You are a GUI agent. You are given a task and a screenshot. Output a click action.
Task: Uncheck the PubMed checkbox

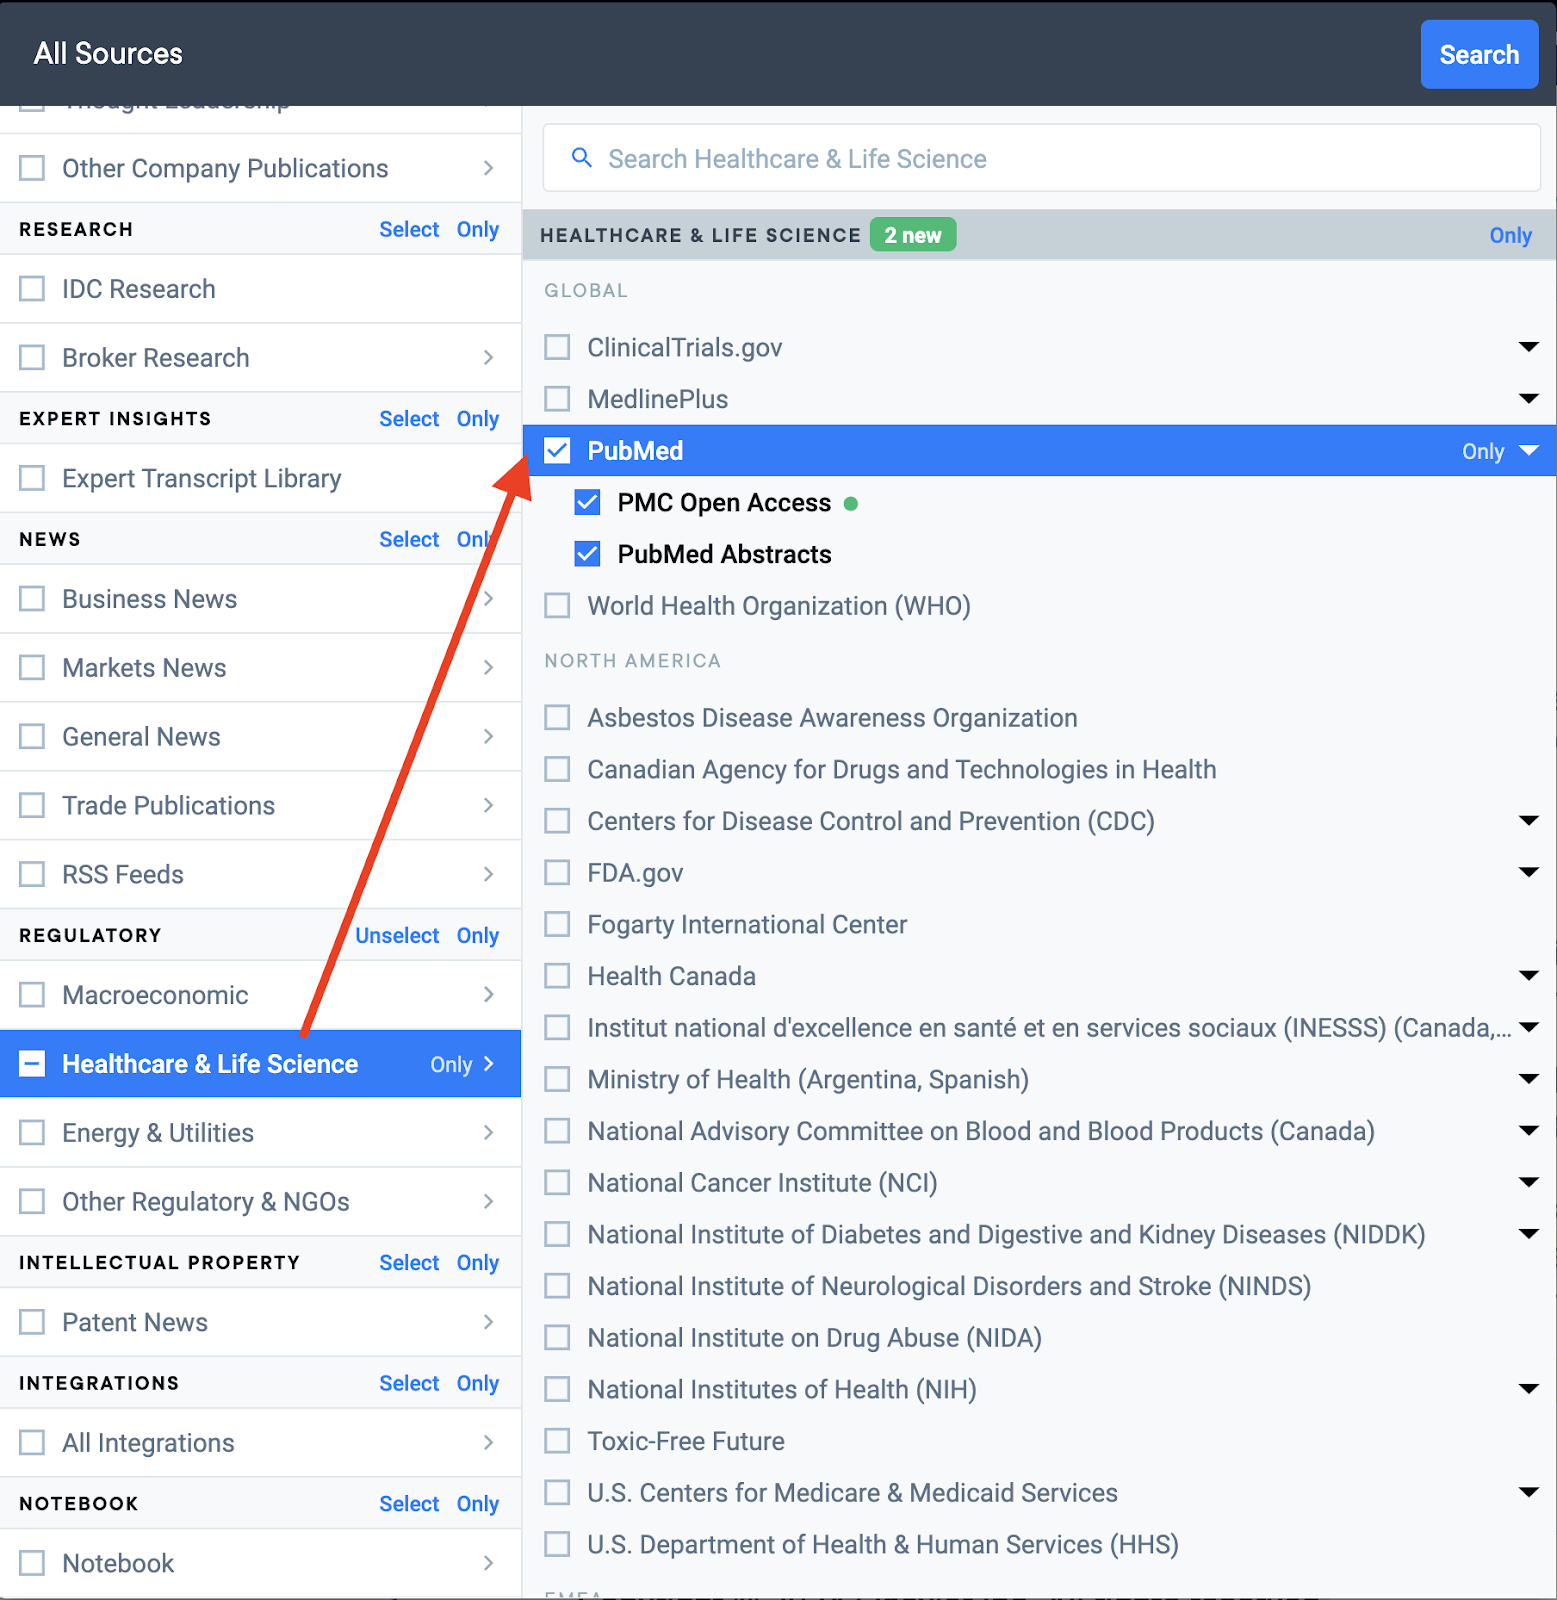click(557, 450)
